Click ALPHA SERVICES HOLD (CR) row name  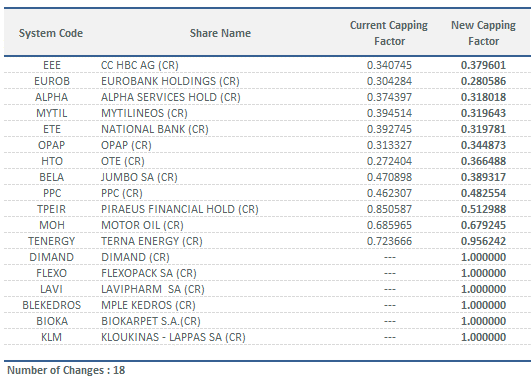click(x=171, y=97)
